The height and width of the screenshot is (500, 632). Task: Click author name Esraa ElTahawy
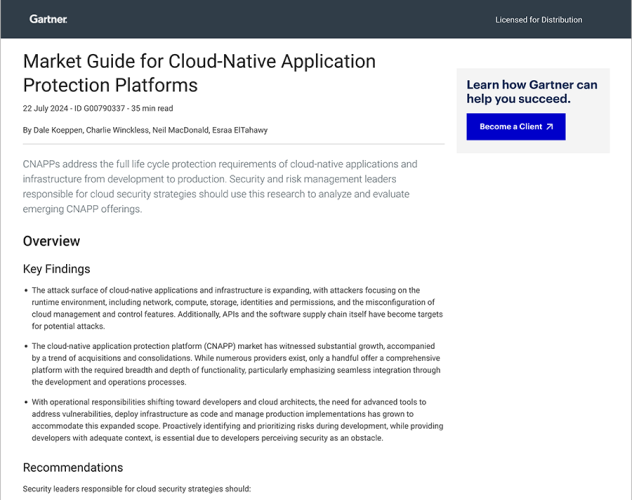point(240,130)
